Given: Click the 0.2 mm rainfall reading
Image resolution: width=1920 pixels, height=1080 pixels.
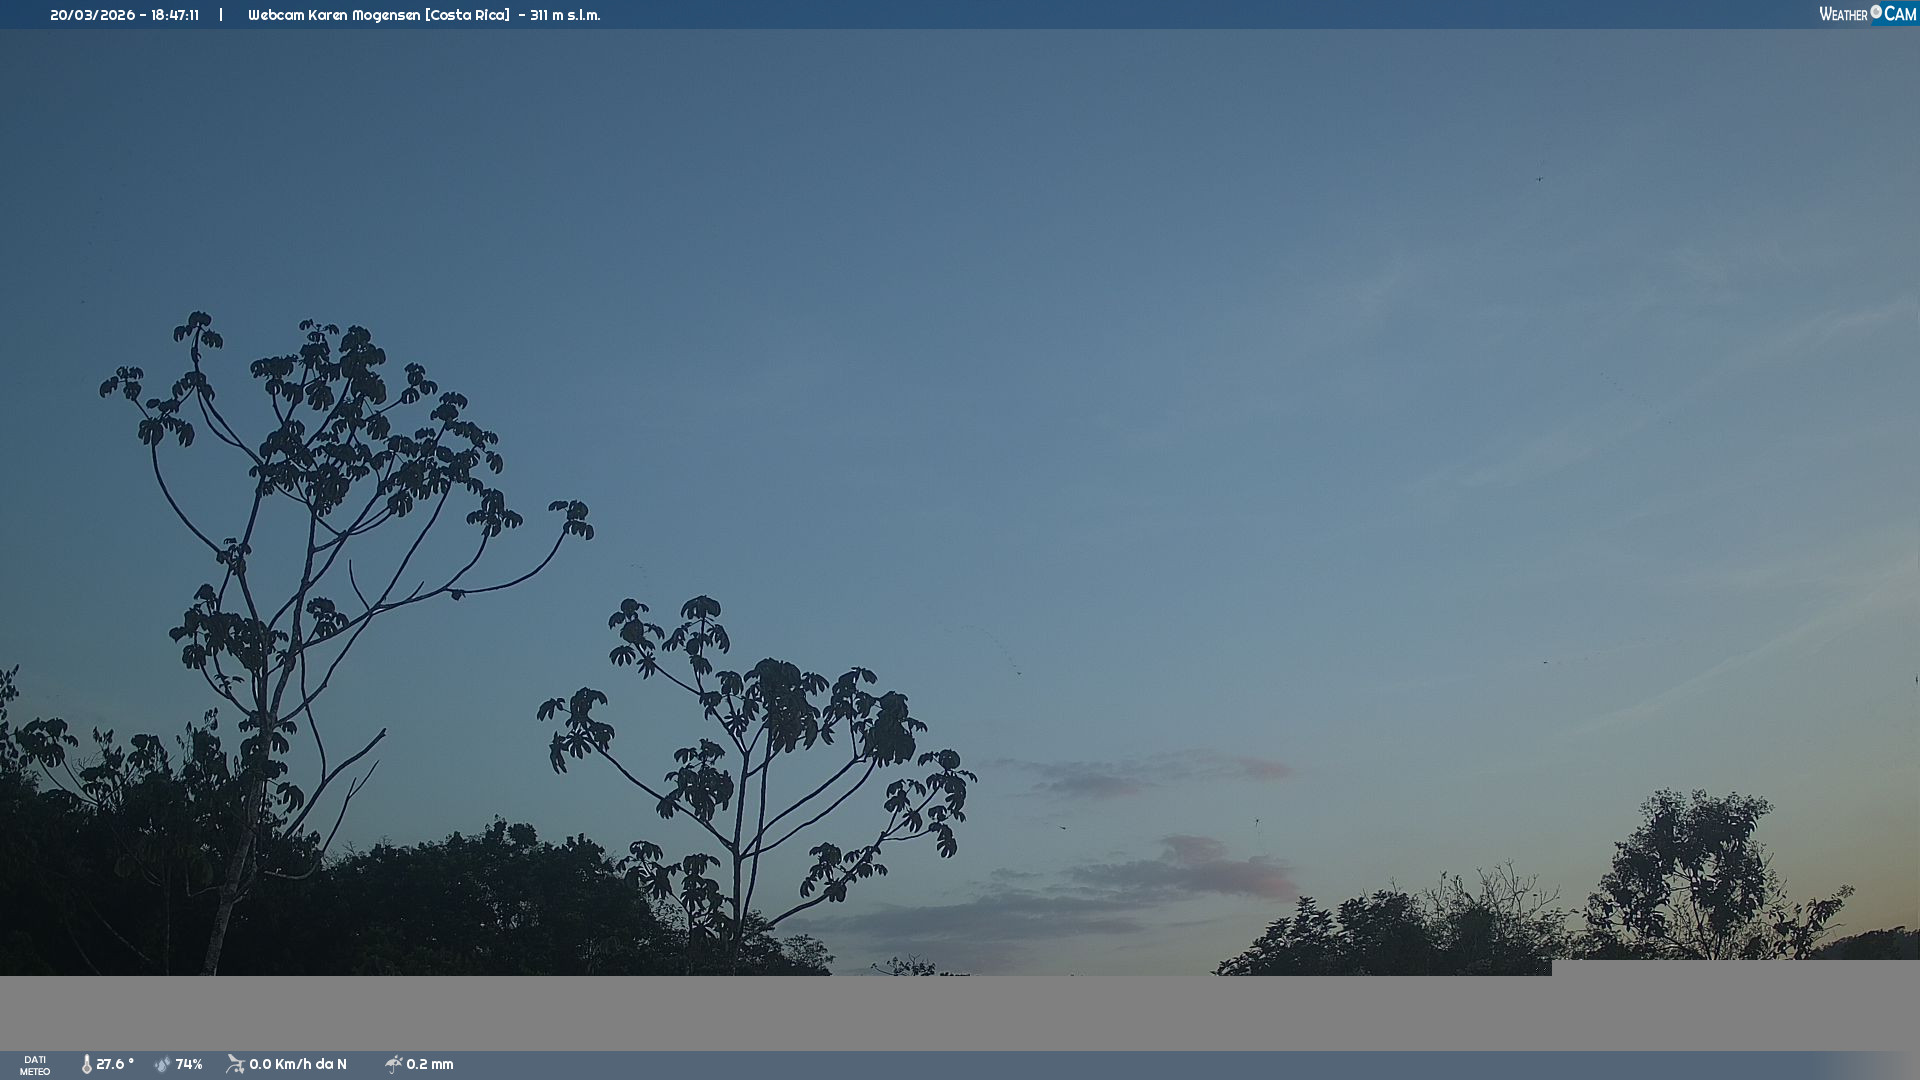Looking at the screenshot, I should tap(430, 1064).
